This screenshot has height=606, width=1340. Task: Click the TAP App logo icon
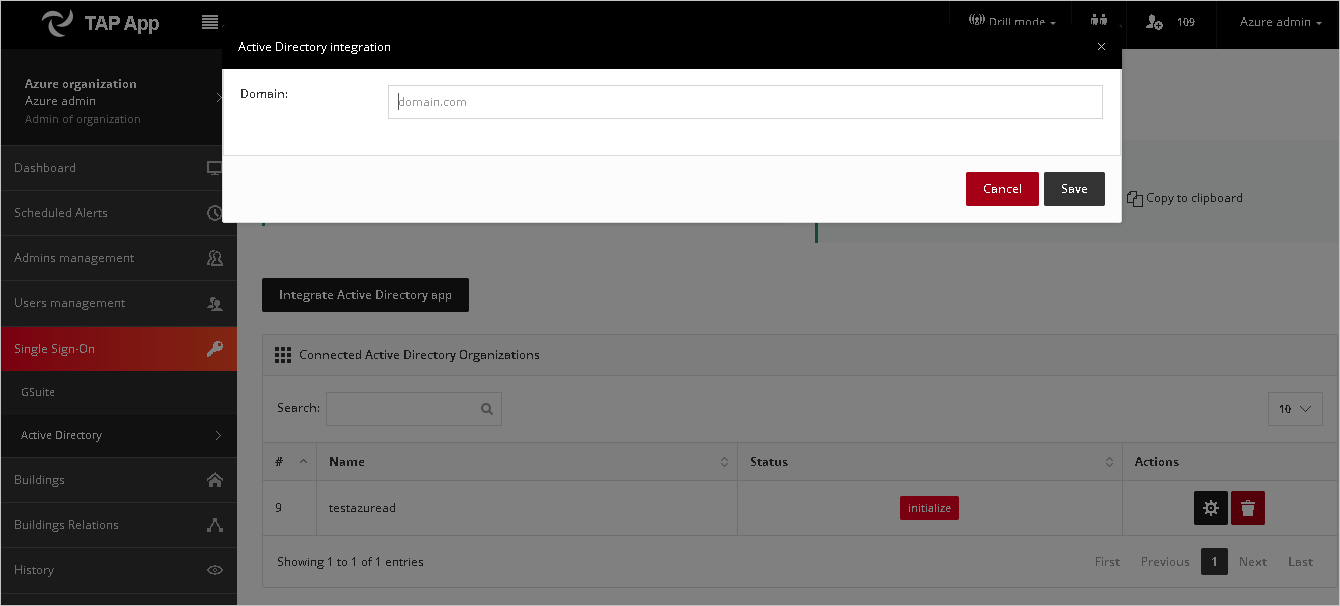tap(58, 22)
